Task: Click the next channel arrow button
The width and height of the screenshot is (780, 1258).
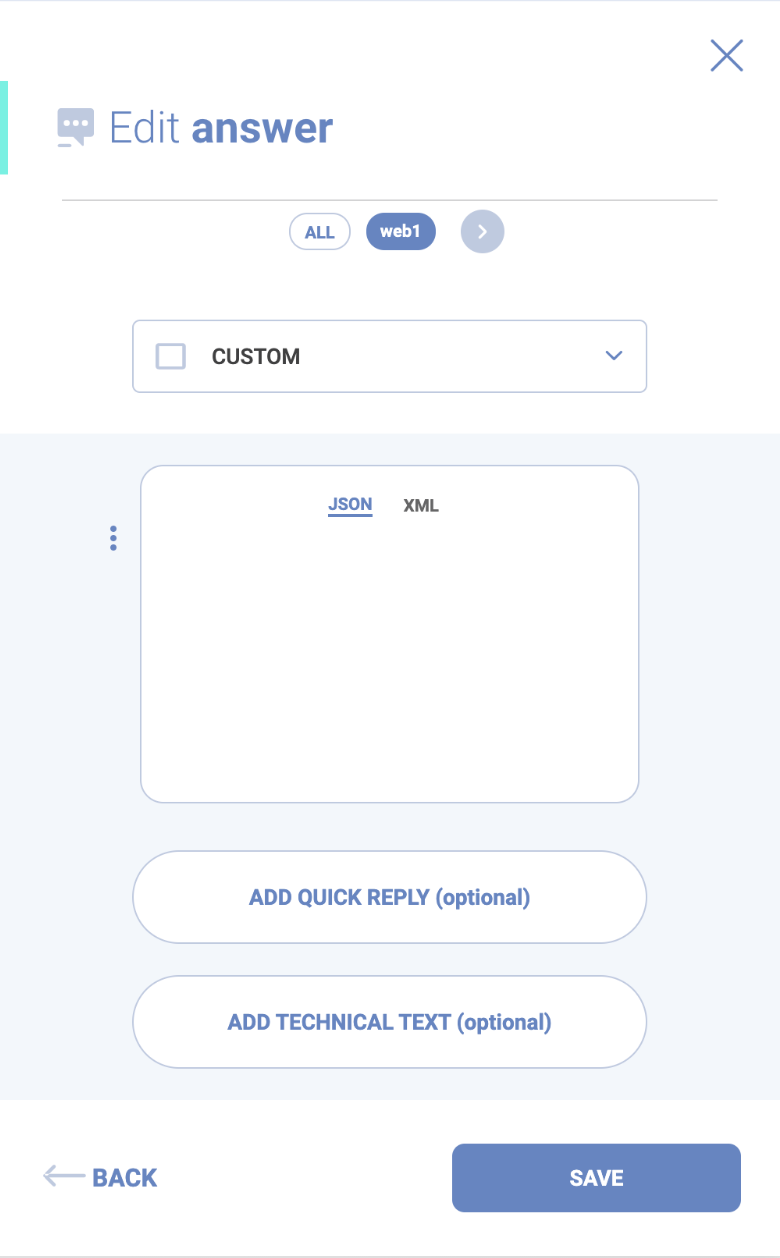Action: click(x=482, y=232)
